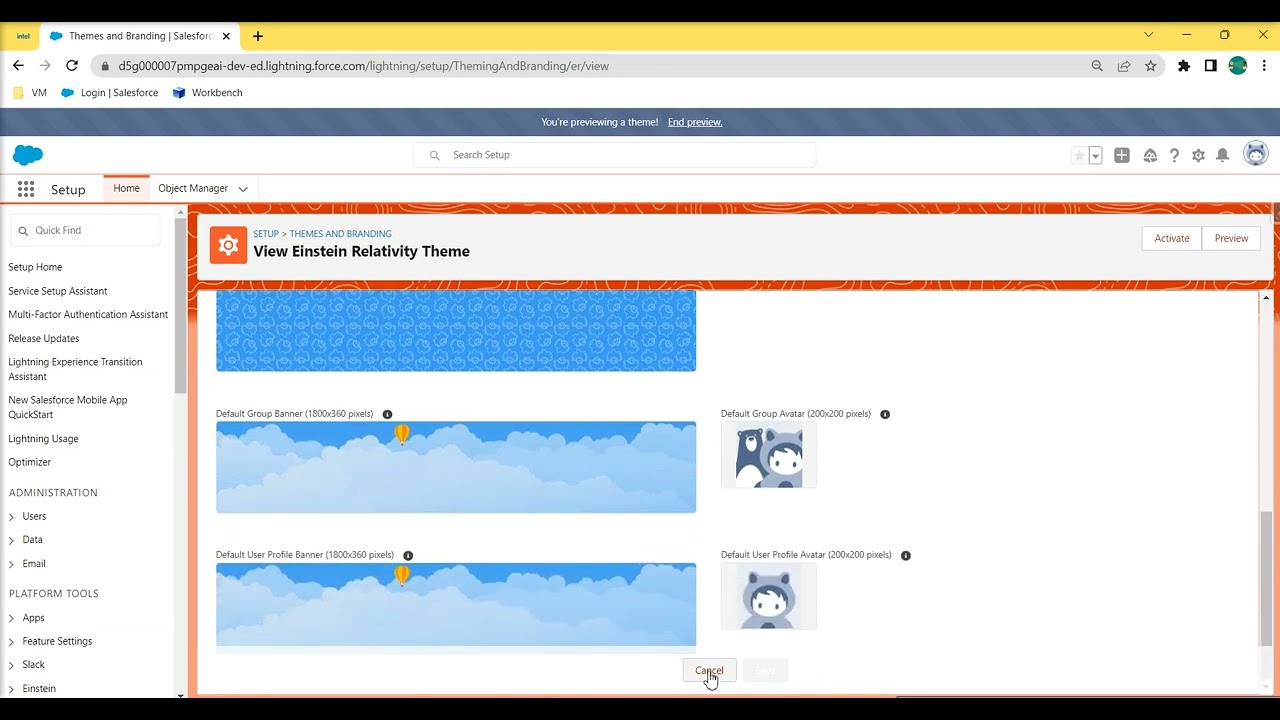
Task: Open Release Updates in sidebar
Action: click(44, 338)
